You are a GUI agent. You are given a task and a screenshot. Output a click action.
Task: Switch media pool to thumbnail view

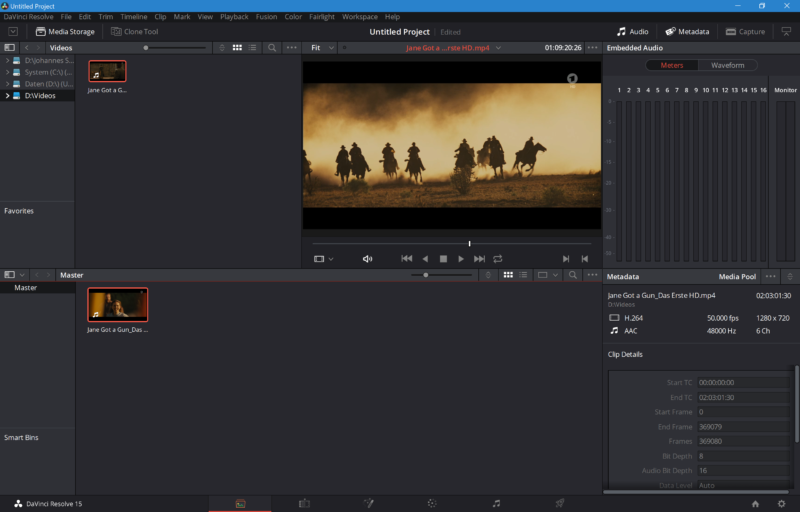tap(508, 275)
